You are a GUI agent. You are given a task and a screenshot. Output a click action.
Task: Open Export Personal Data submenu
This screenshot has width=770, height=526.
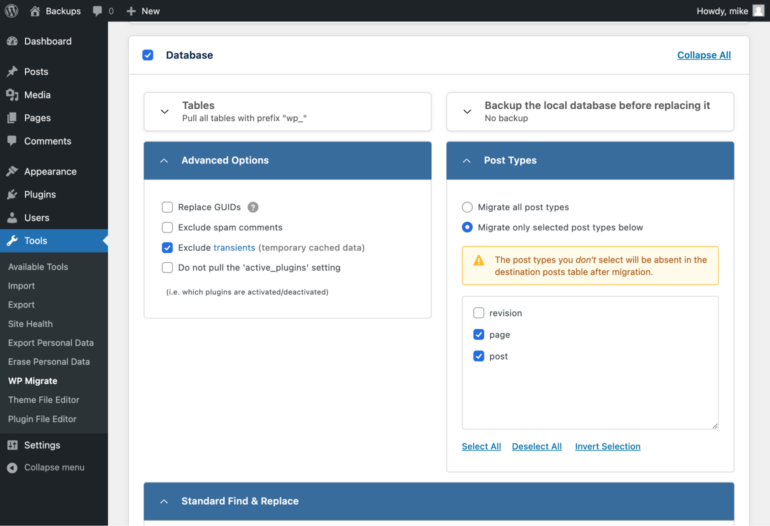tap(51, 343)
